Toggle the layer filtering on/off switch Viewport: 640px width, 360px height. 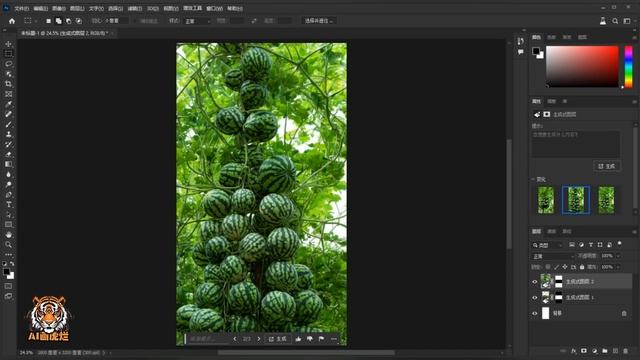(620, 244)
